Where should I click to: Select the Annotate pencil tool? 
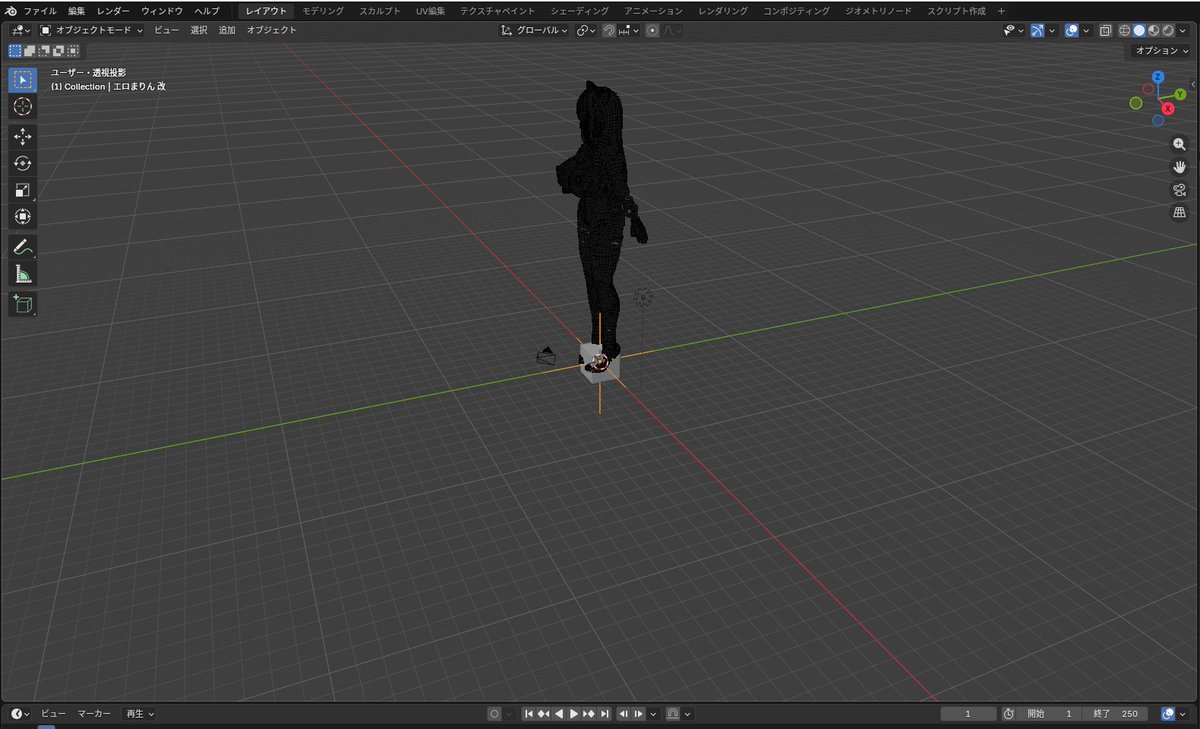coord(23,247)
